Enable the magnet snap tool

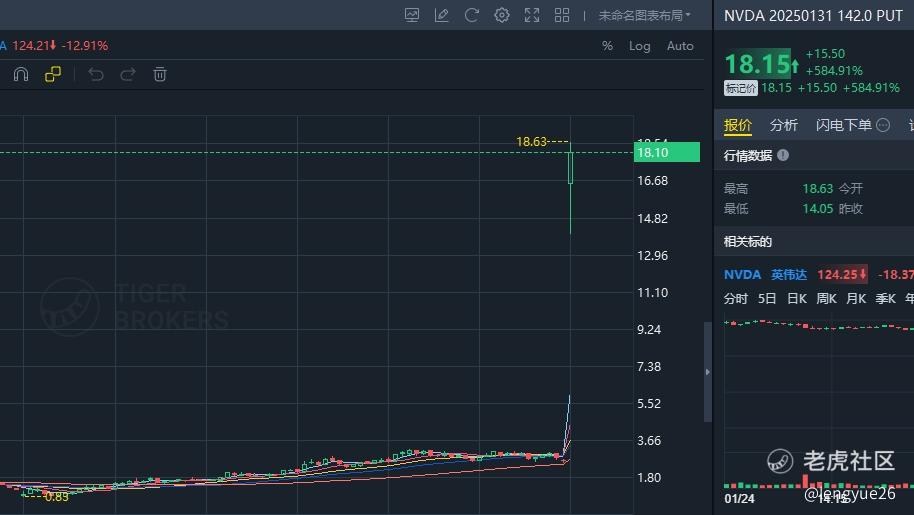click(x=21, y=75)
